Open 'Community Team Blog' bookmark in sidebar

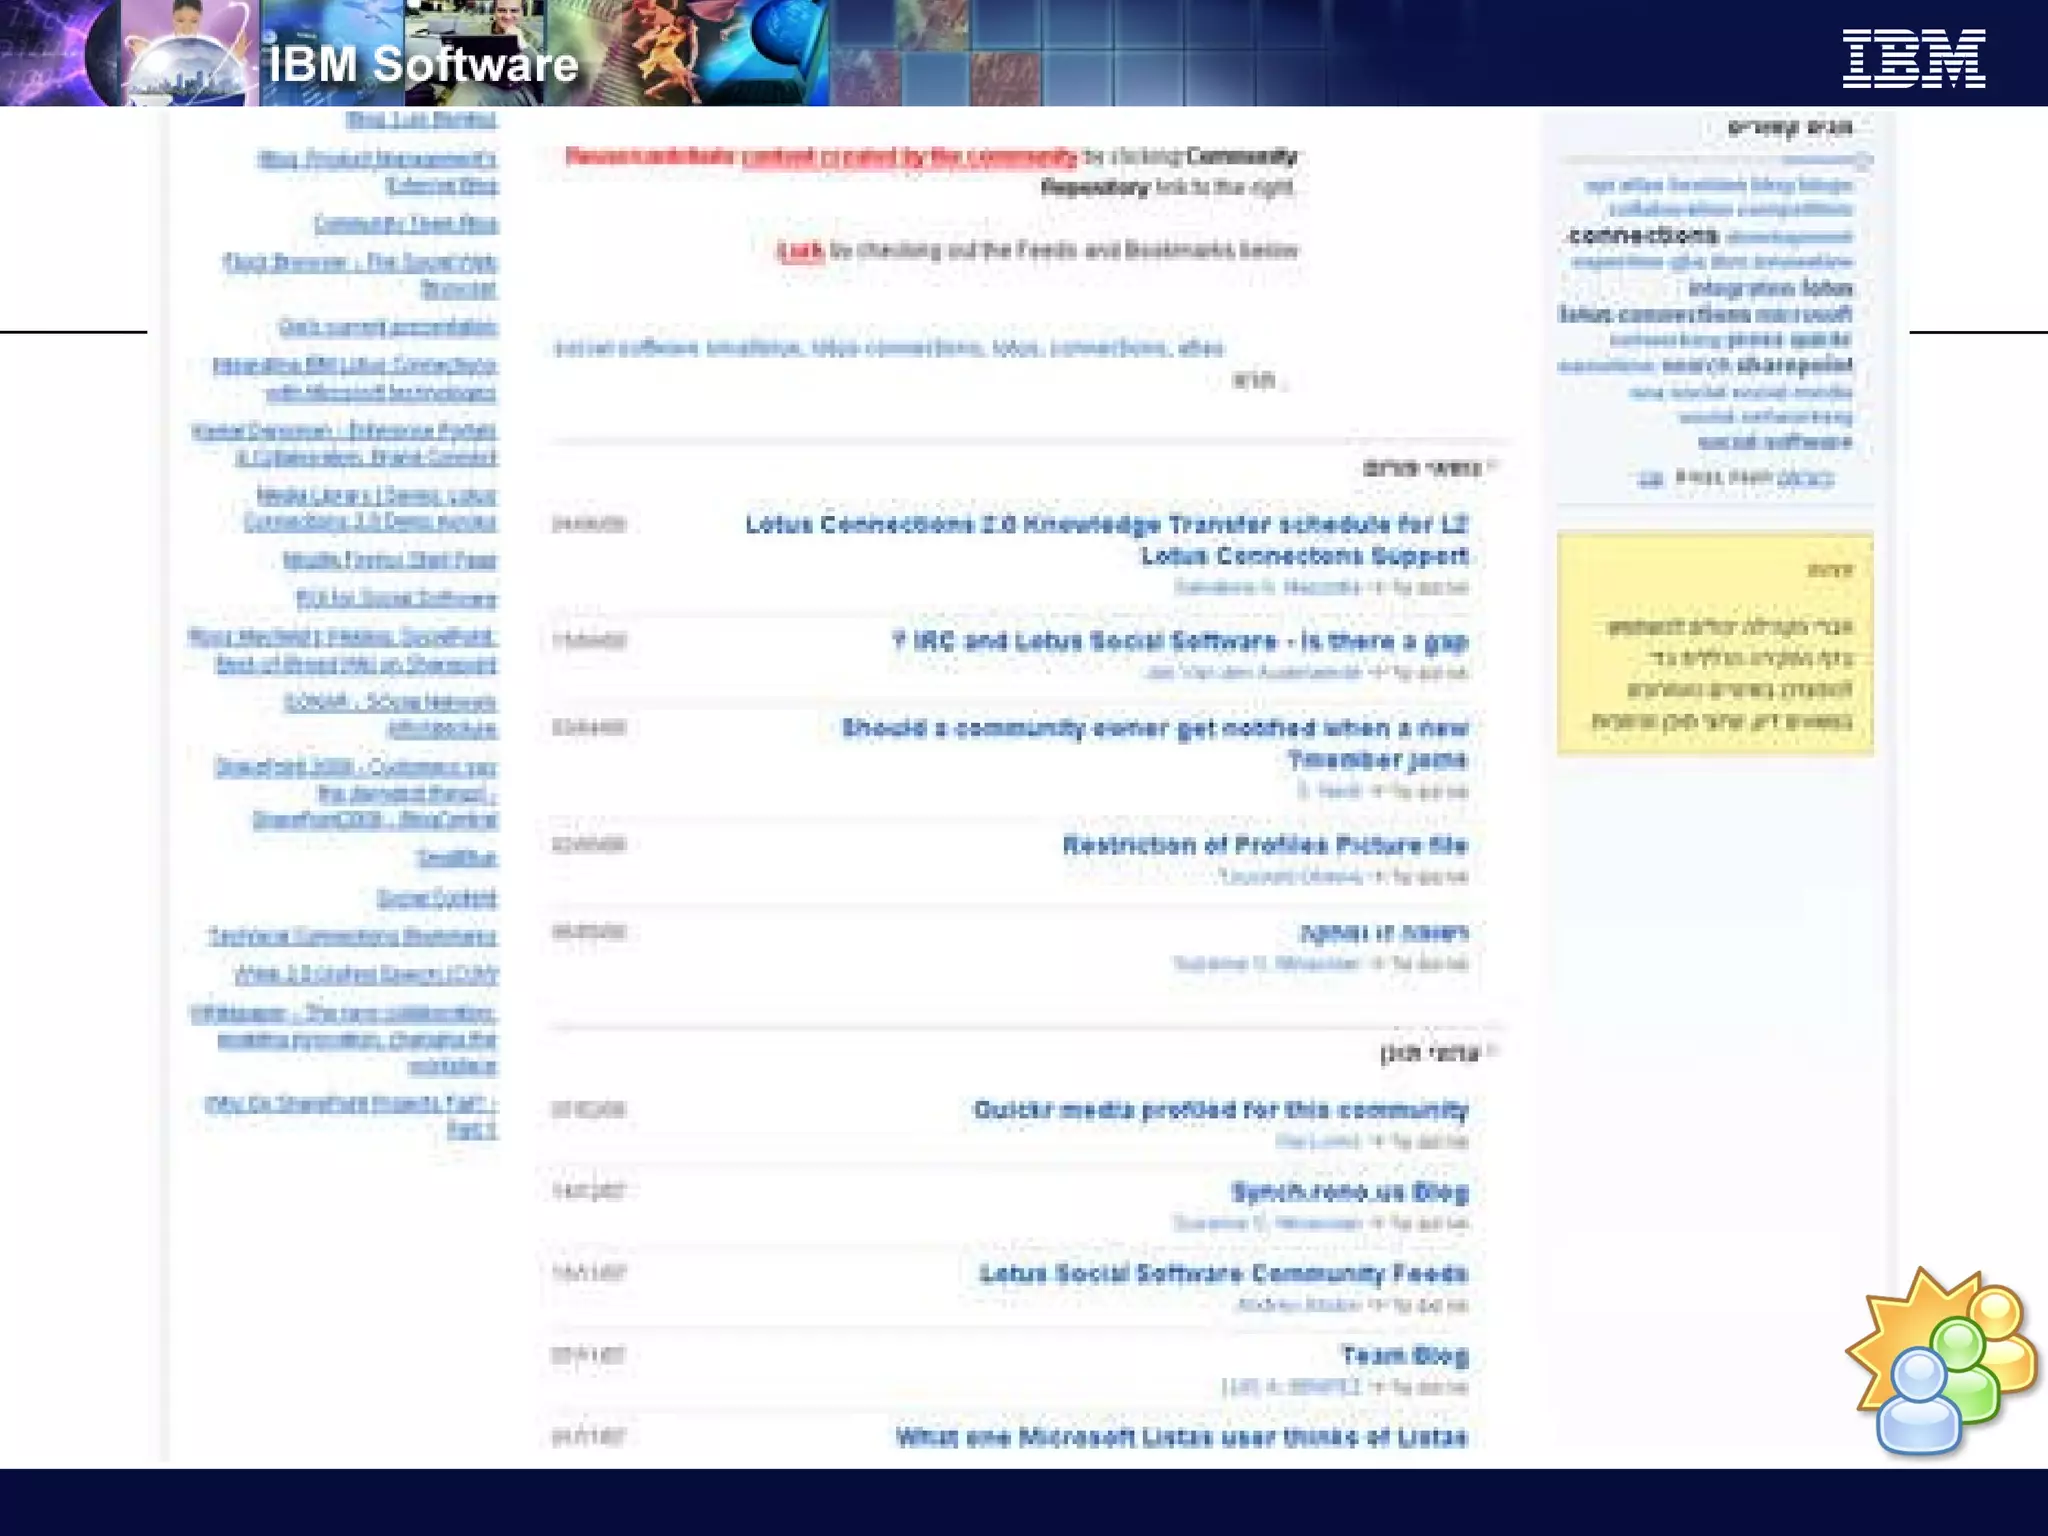pyautogui.click(x=405, y=224)
